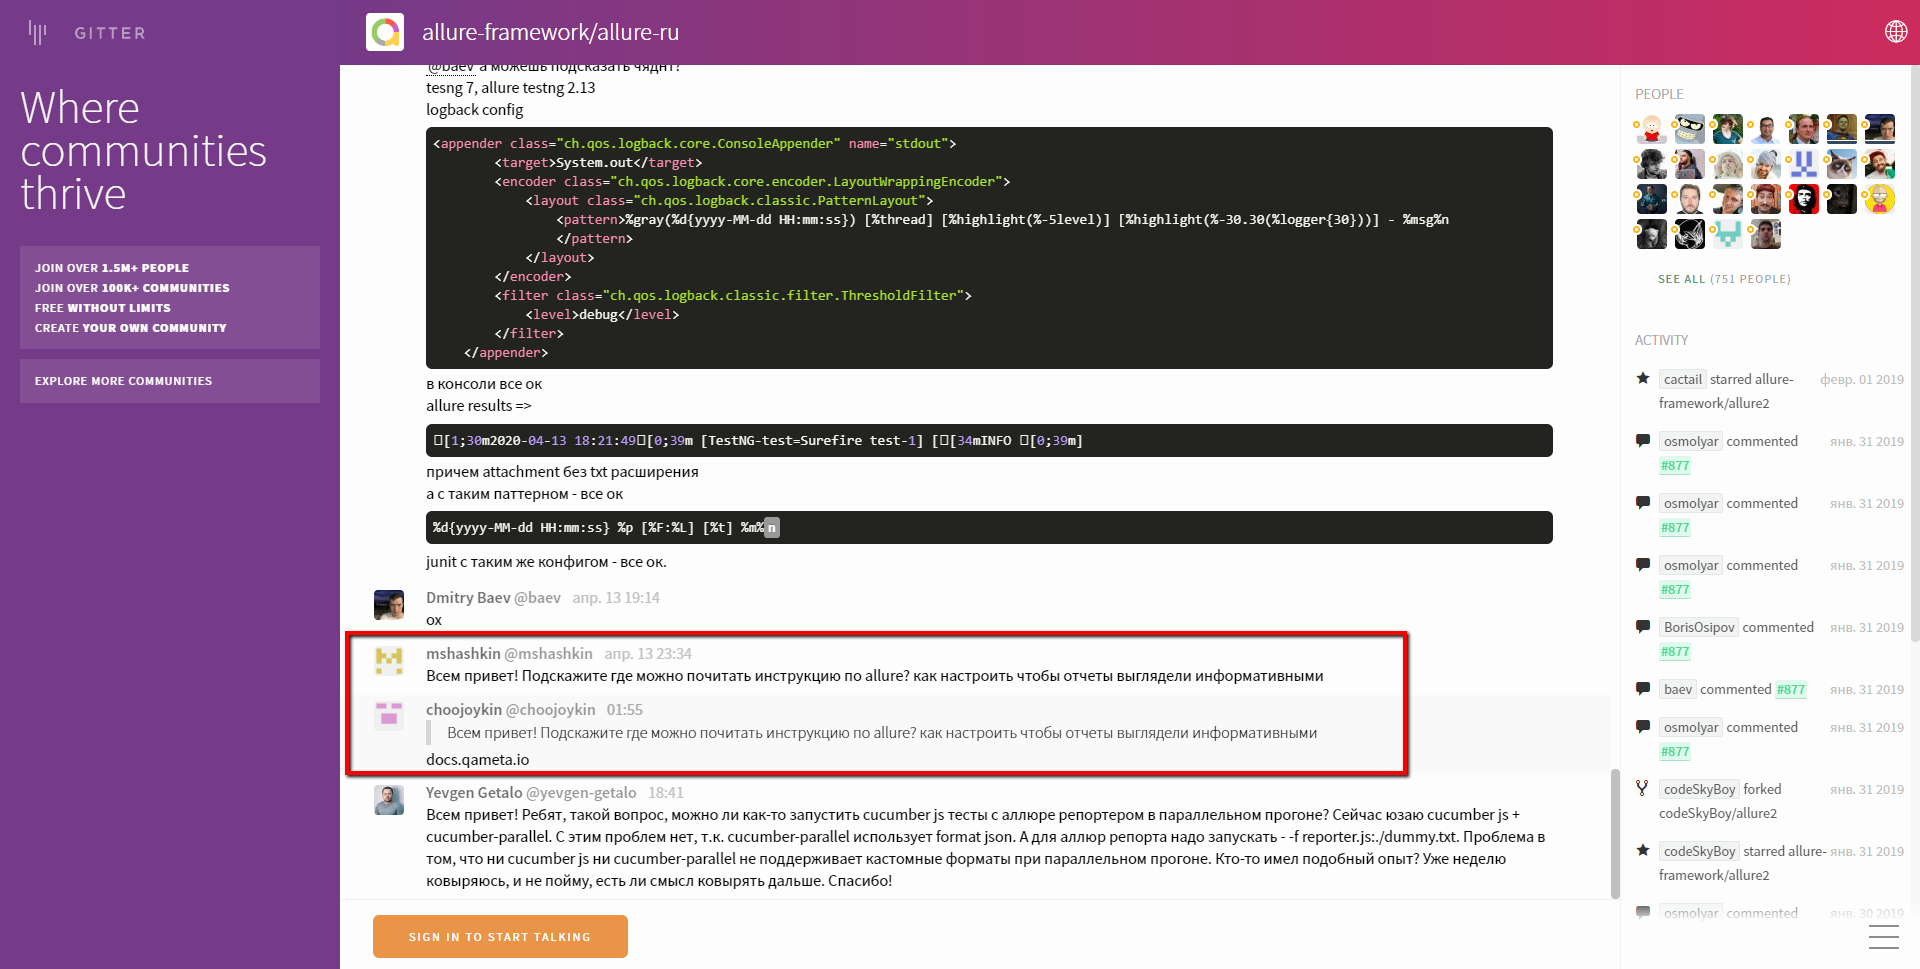1920x969 pixels.
Task: Open the Grumpy Cat avatar in People
Action: 1842,164
